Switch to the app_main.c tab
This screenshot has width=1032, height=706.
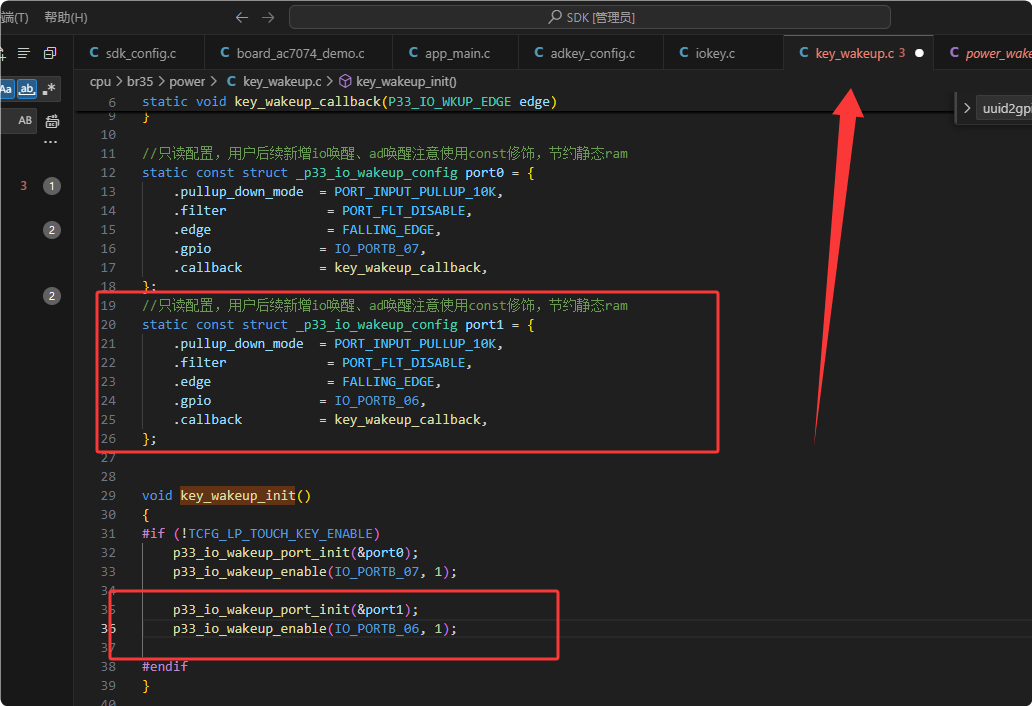[x=455, y=53]
